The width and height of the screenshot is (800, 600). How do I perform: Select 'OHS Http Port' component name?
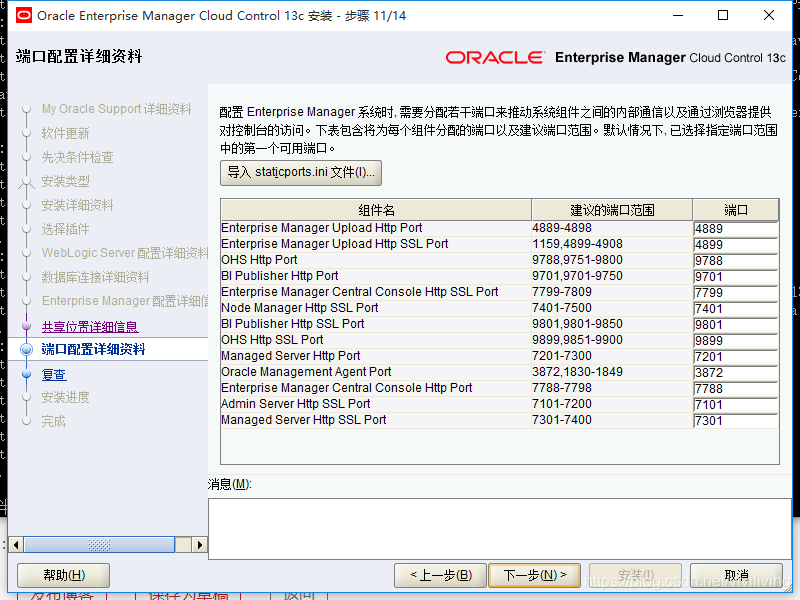click(x=259, y=260)
